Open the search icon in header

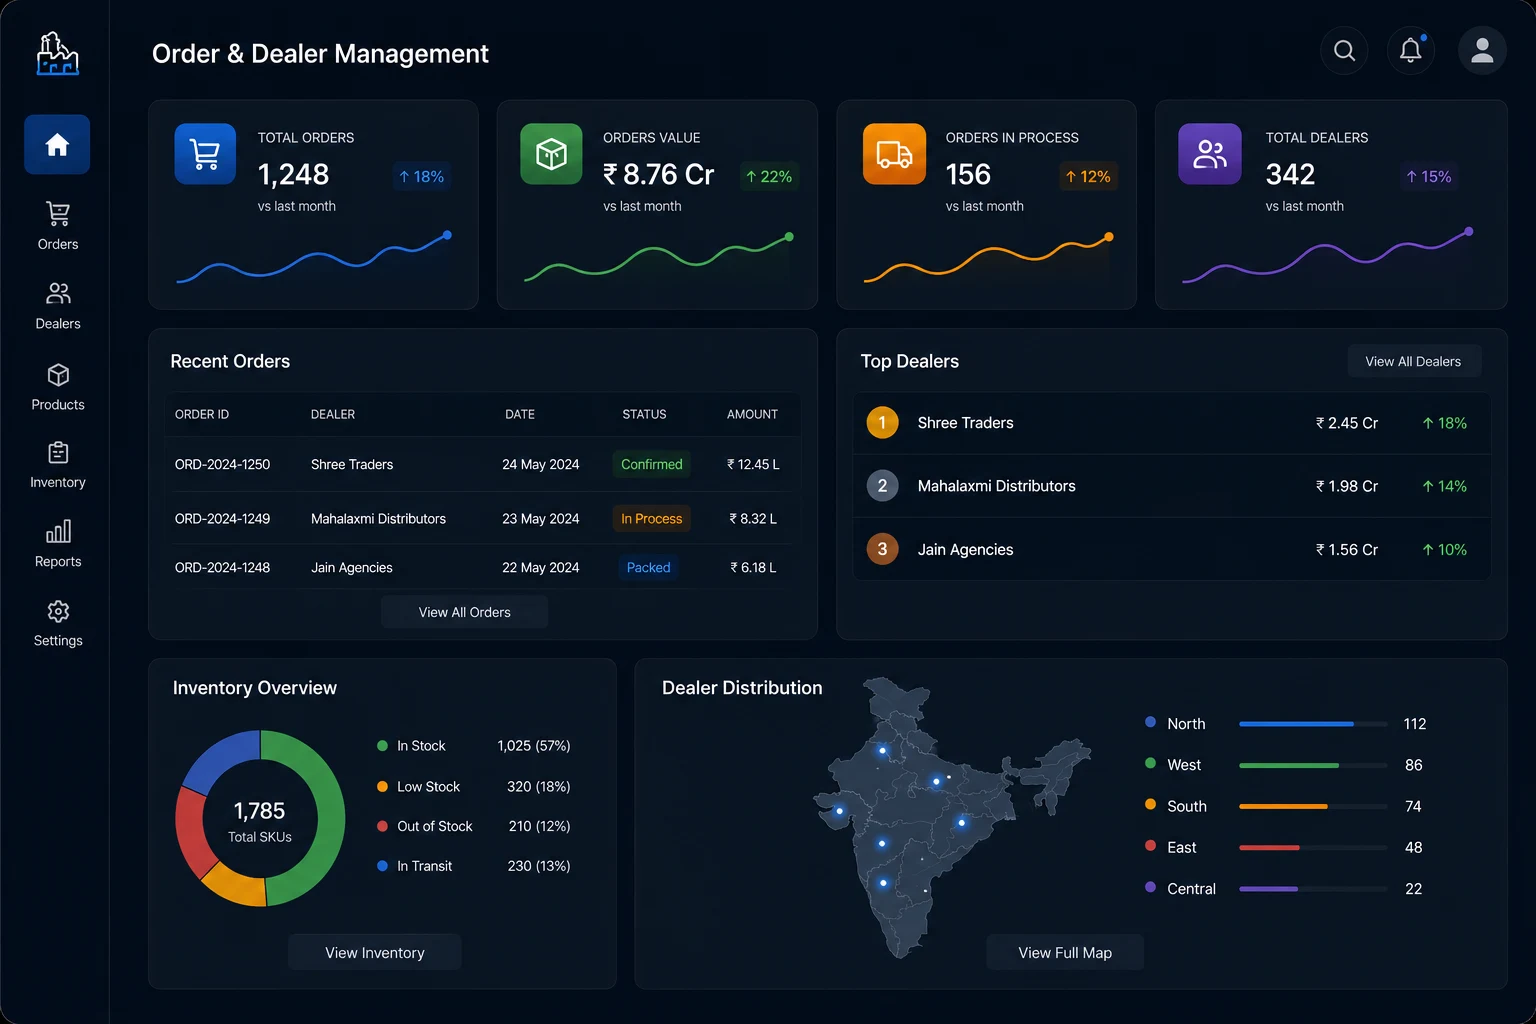pos(1344,50)
